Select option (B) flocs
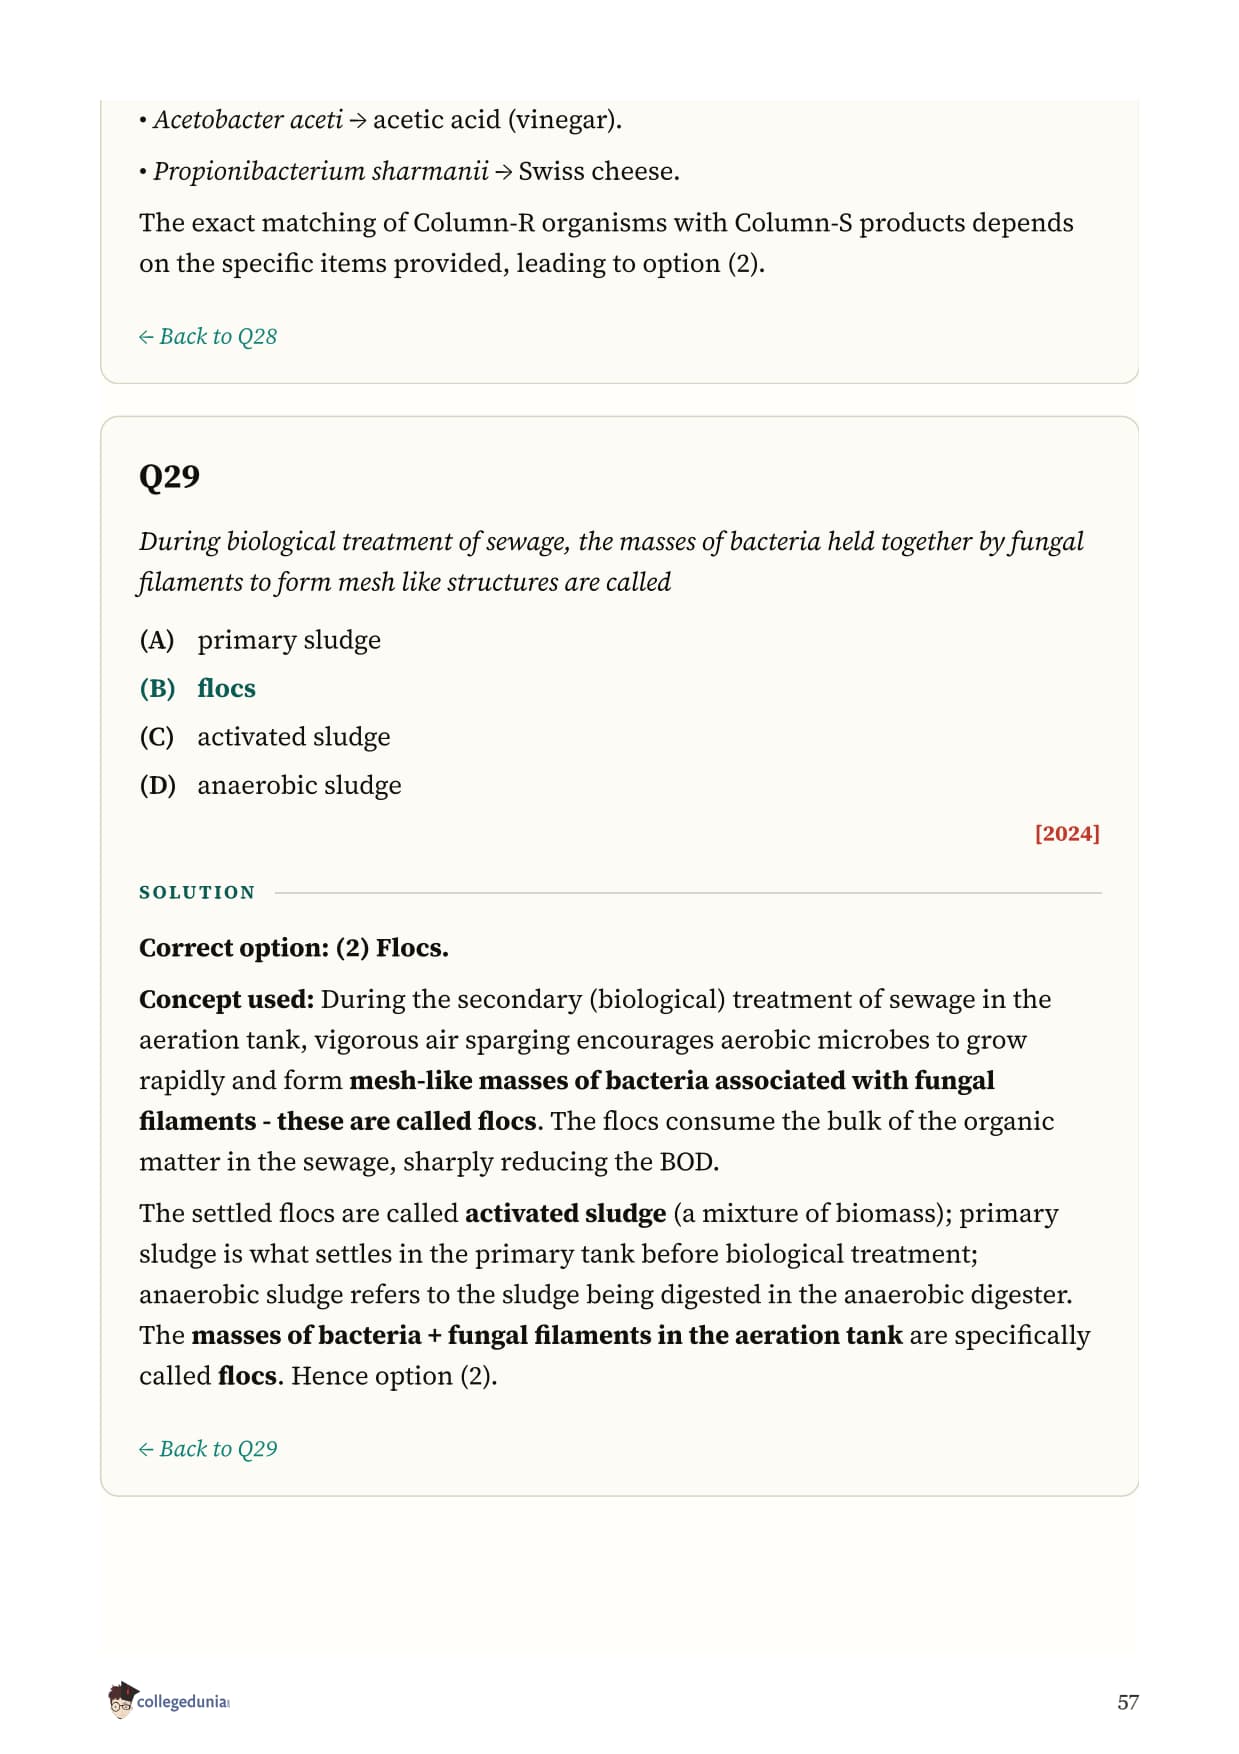The image size is (1239, 1754). 198,688
